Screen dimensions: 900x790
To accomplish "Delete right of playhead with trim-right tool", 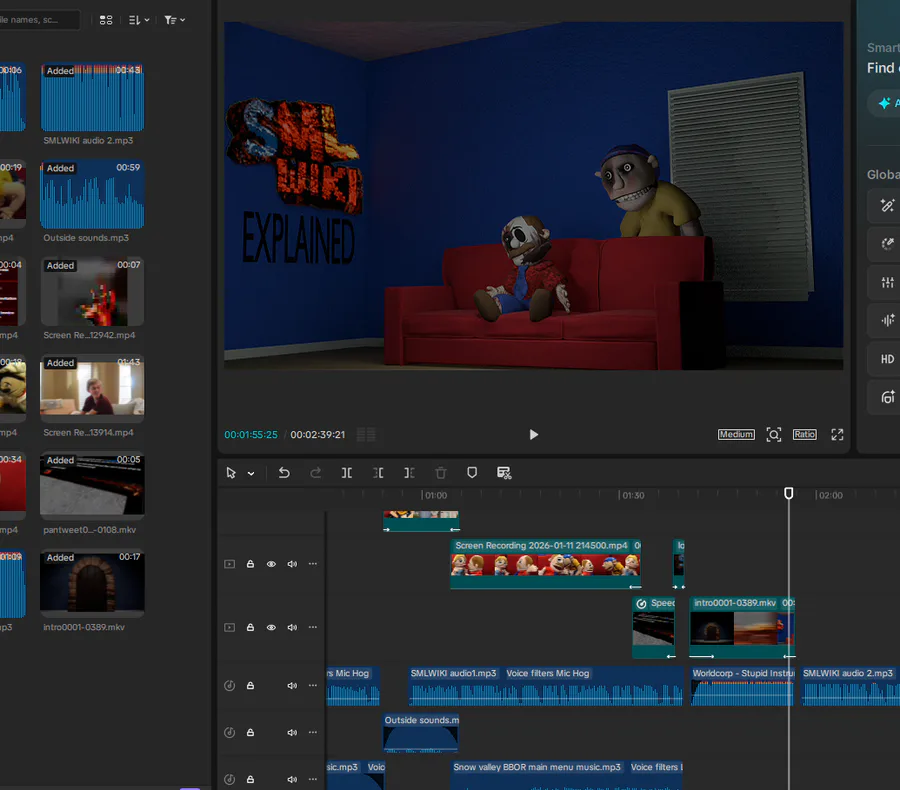I will pos(409,473).
